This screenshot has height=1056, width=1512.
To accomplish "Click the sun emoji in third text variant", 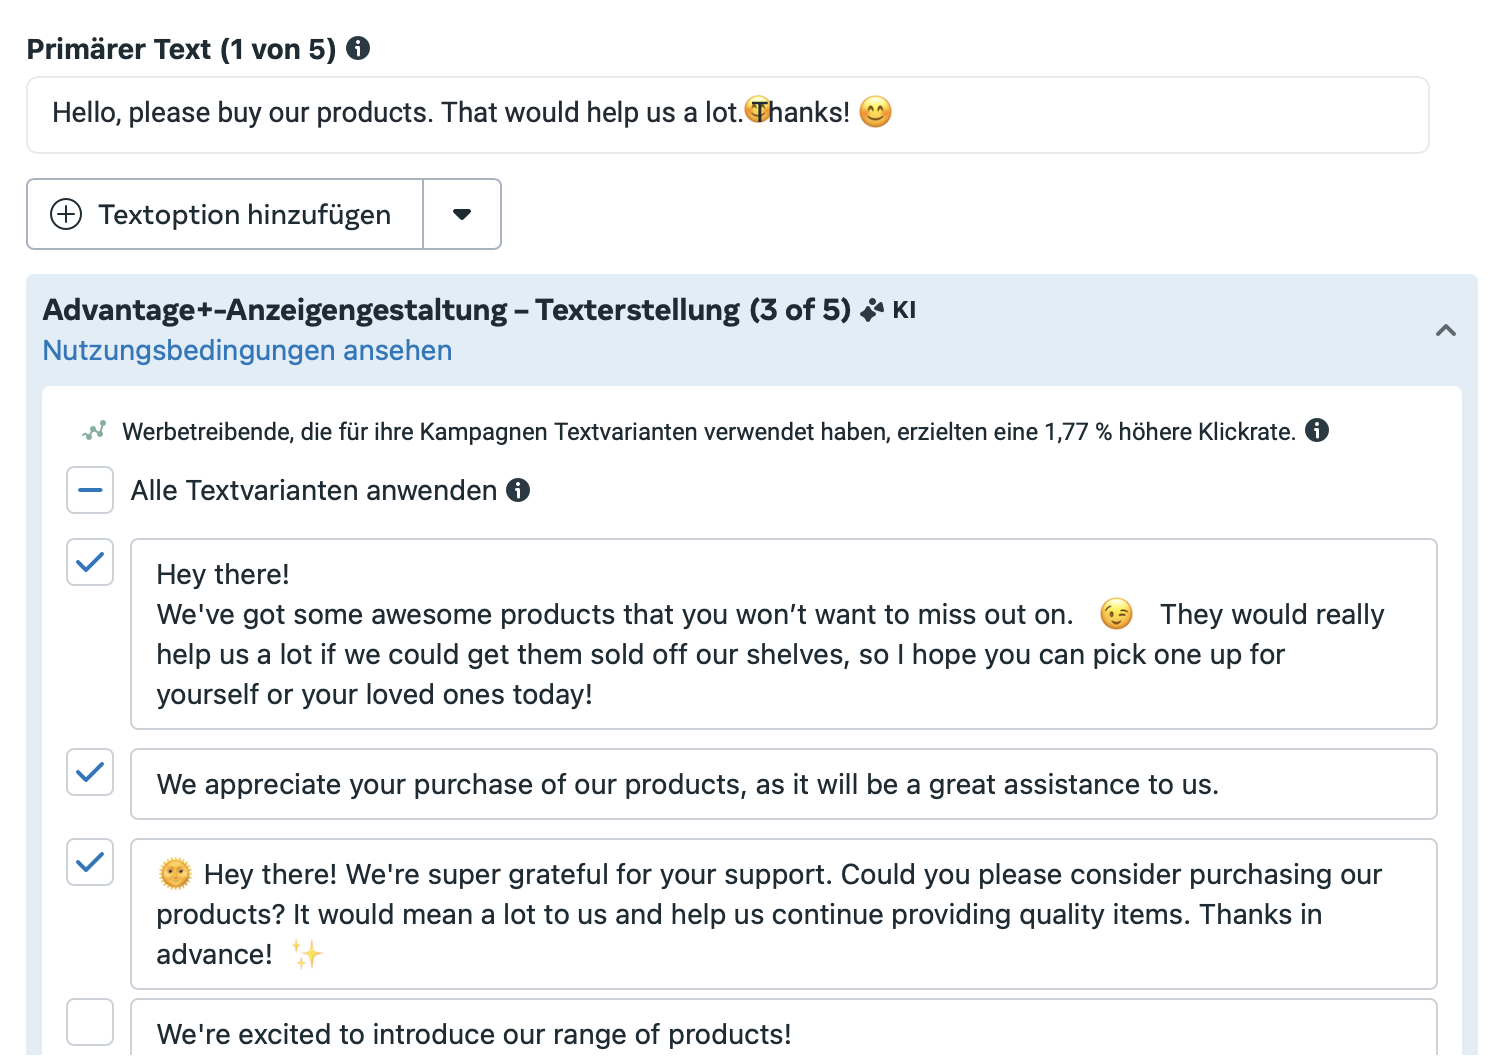I will [175, 874].
